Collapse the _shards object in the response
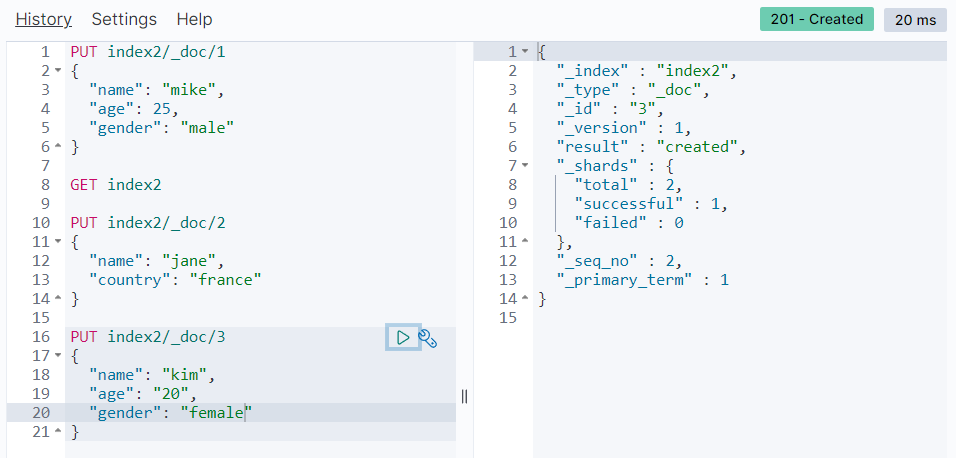Screen dimensions: 956x458 [x=526, y=166]
